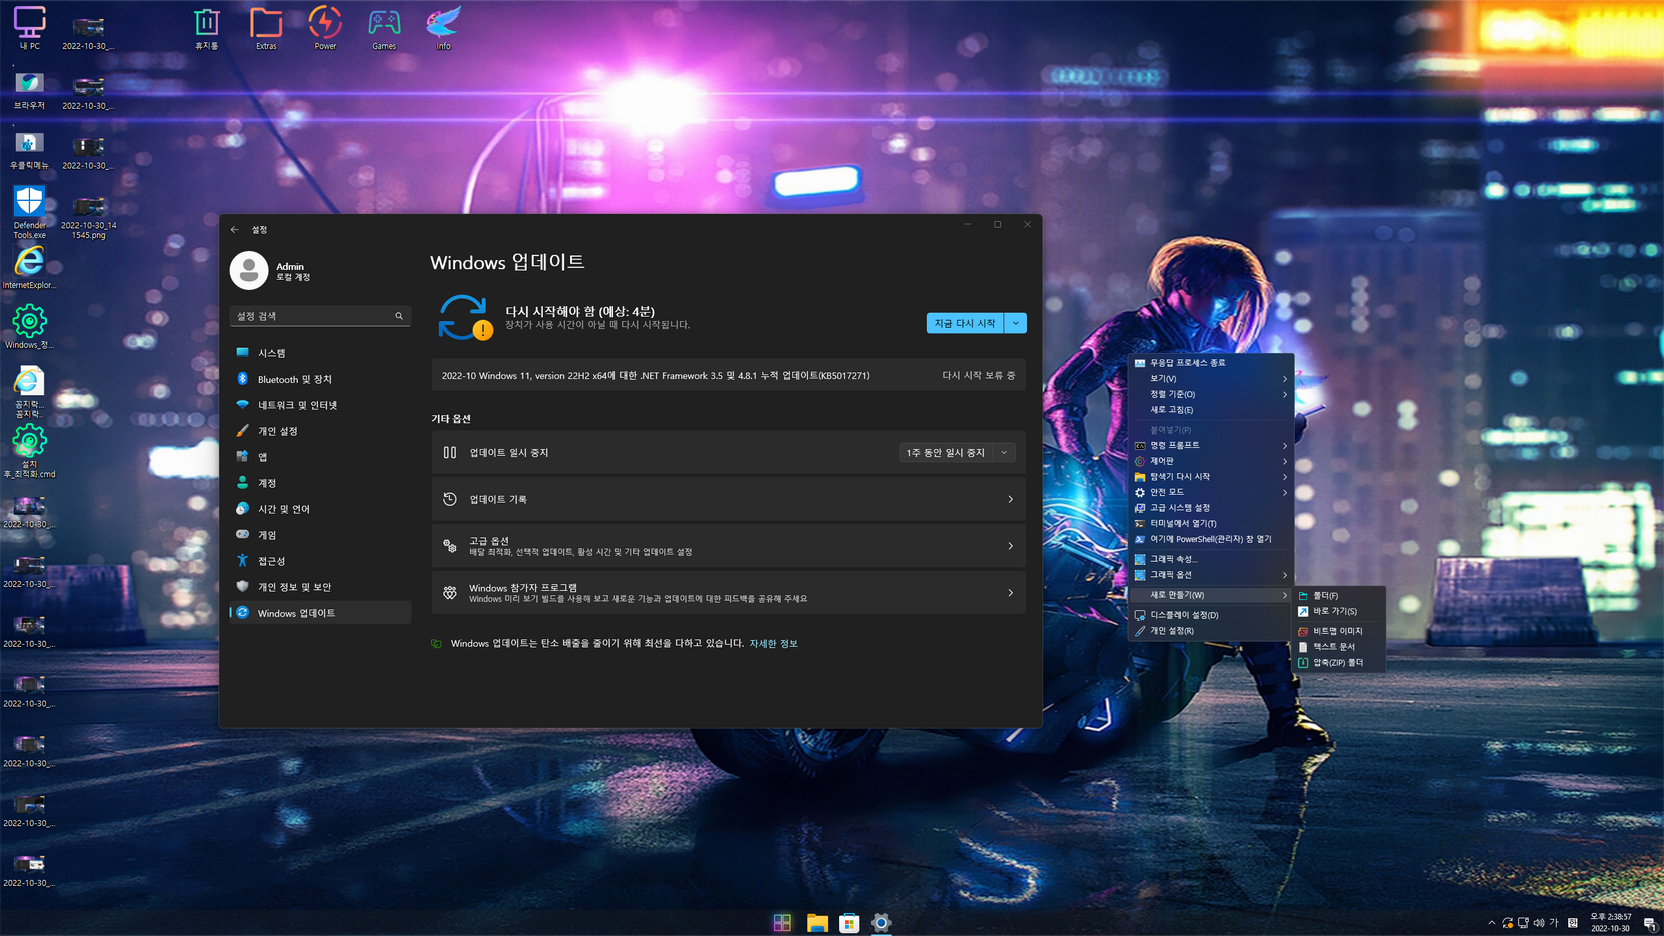The width and height of the screenshot is (1664, 936).
Task: Open 개인 설정 in the Settings sidebar
Action: [x=320, y=431]
